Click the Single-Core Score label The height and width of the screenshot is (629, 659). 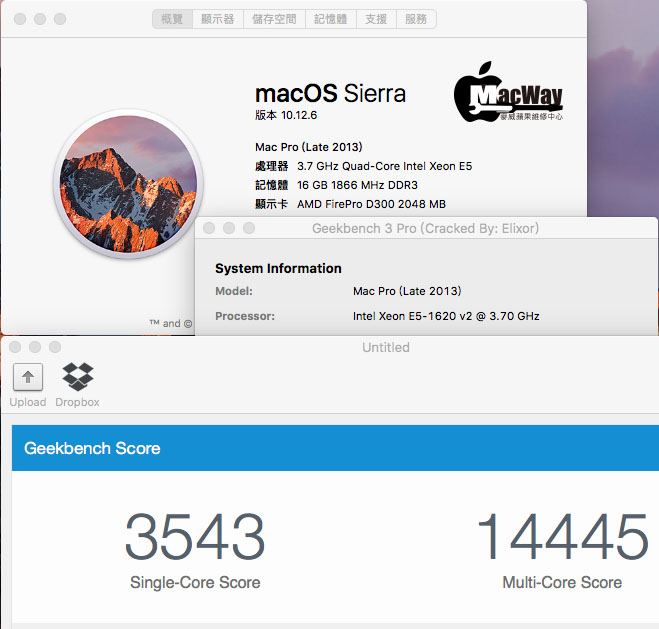pyautogui.click(x=195, y=583)
